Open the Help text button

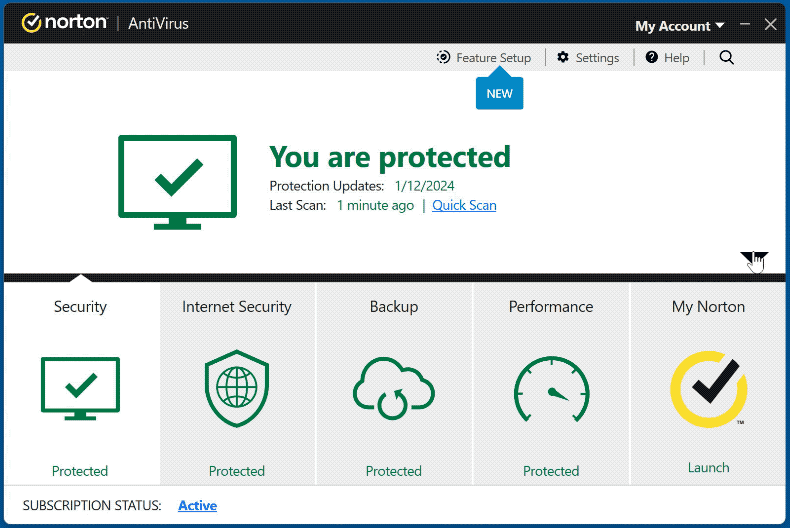(x=676, y=58)
